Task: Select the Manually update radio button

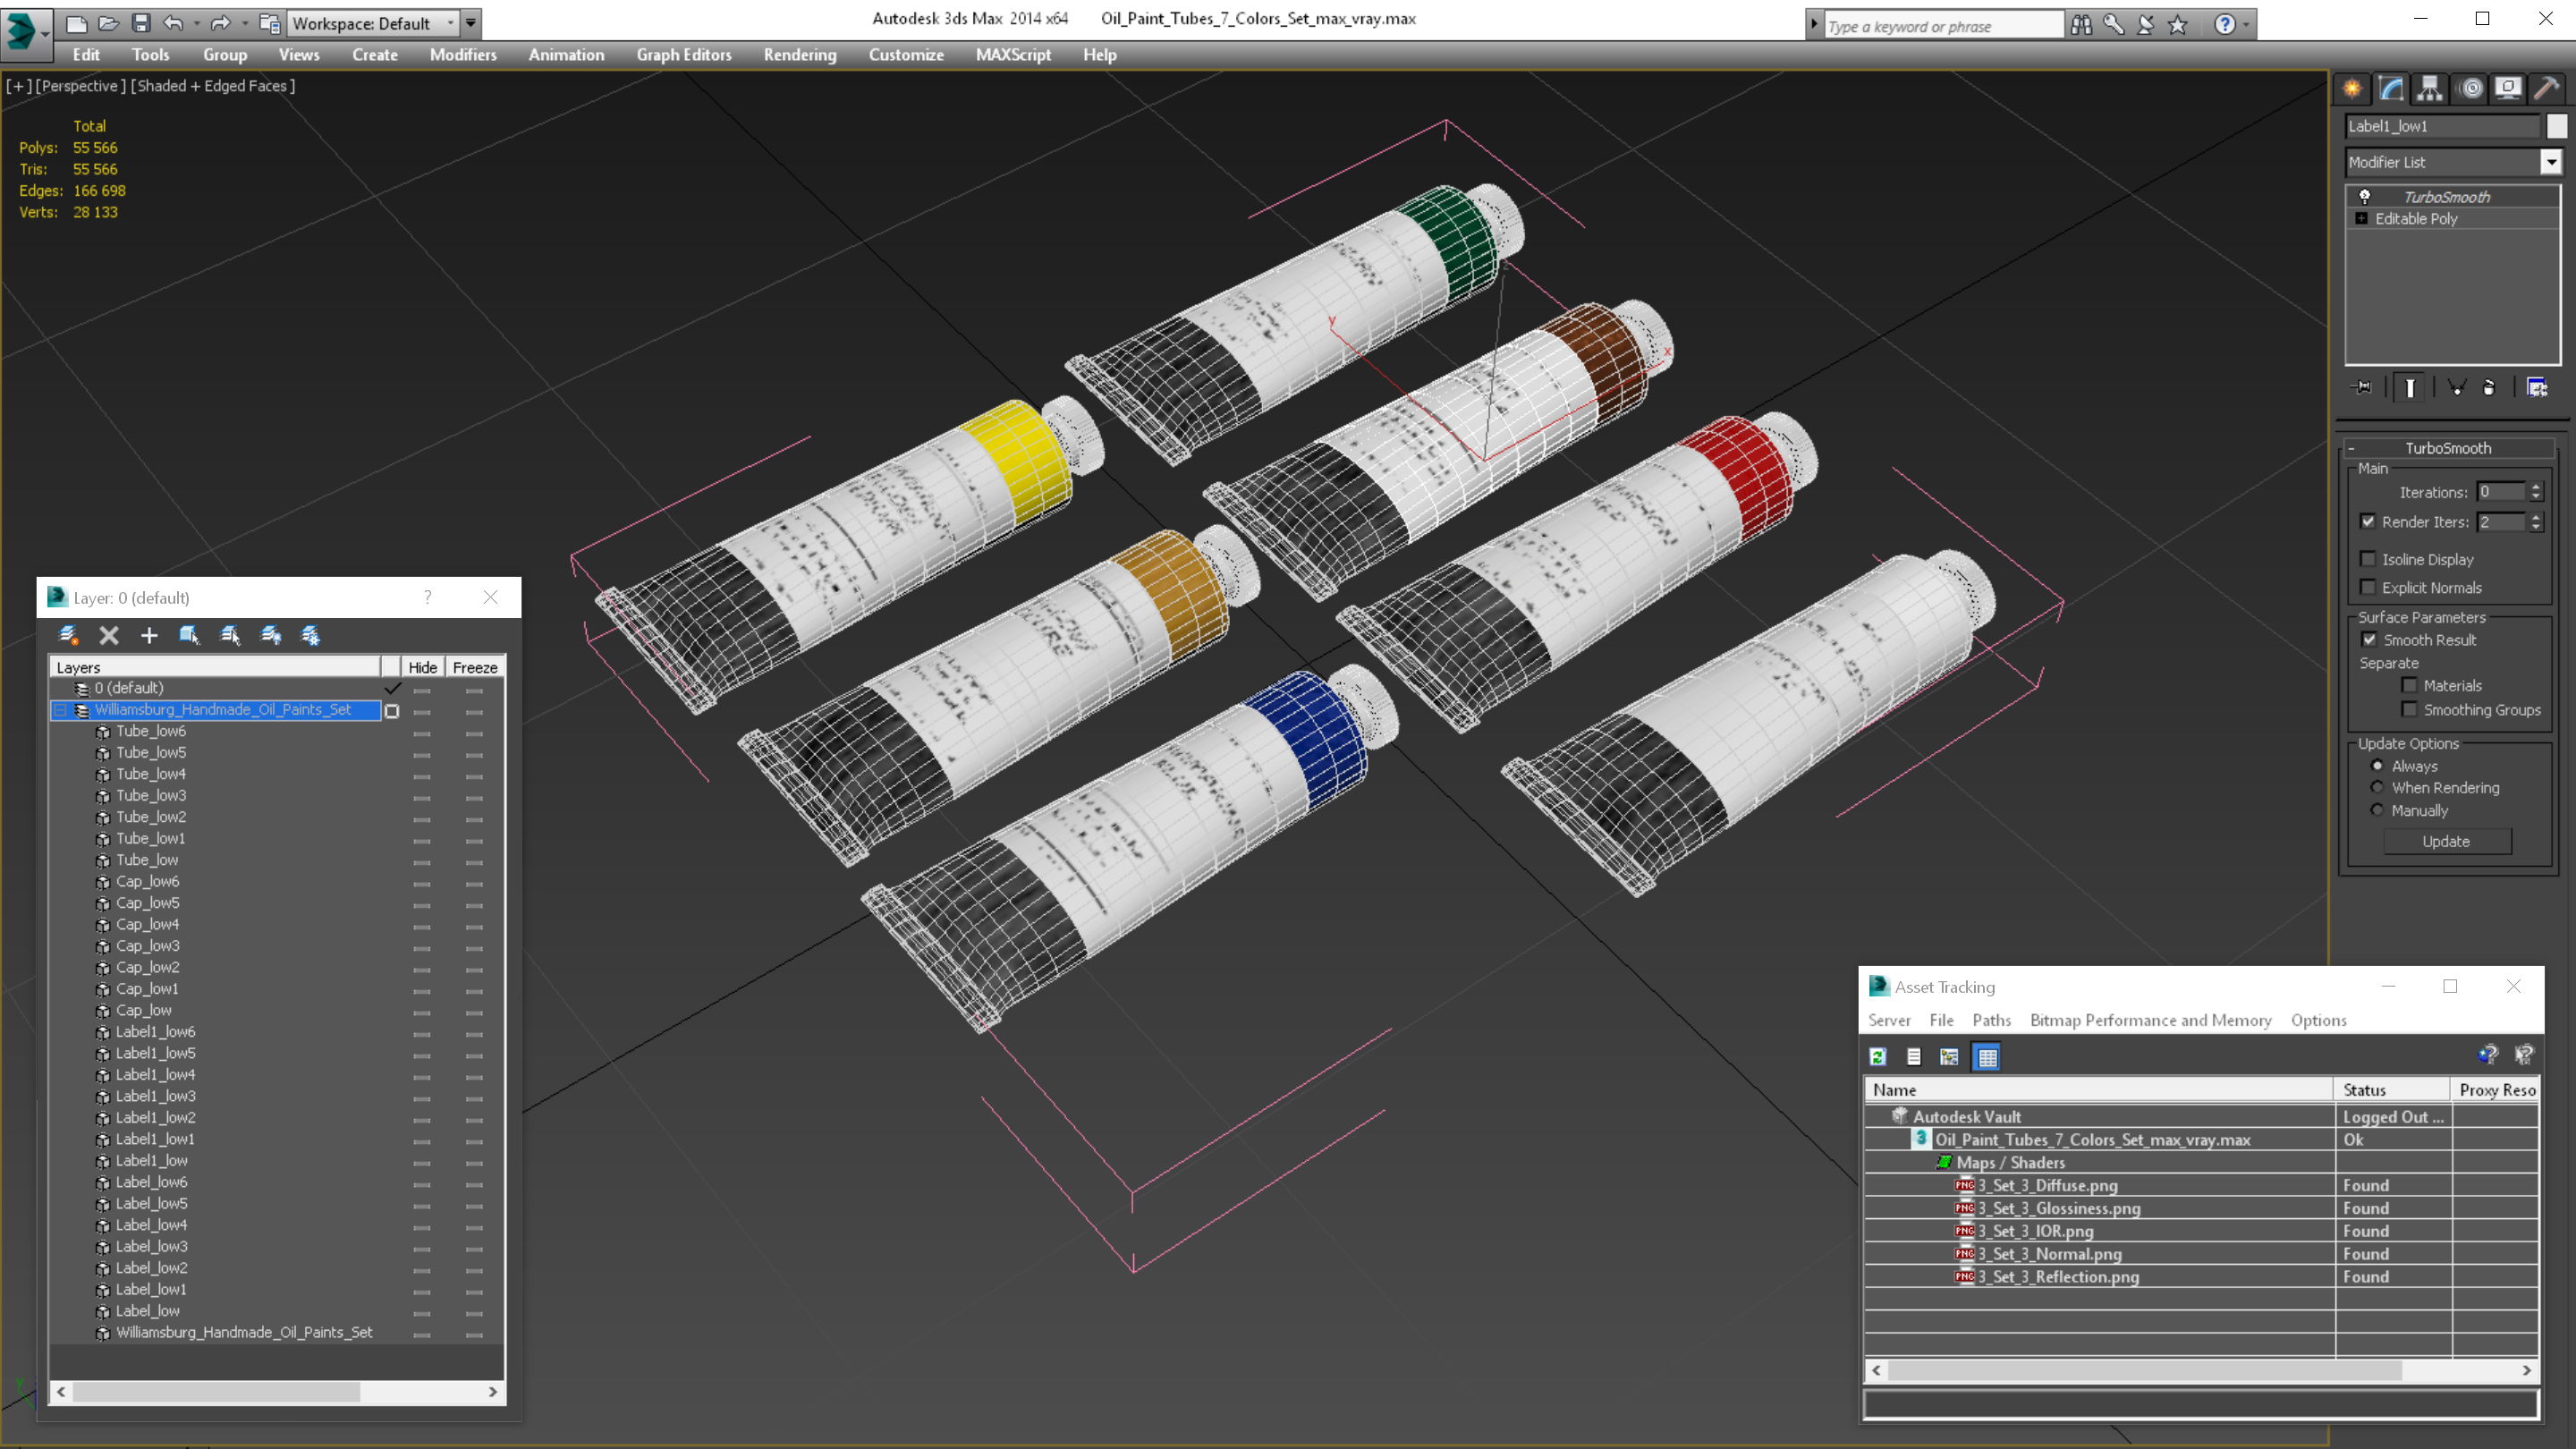Action: coord(2377,810)
